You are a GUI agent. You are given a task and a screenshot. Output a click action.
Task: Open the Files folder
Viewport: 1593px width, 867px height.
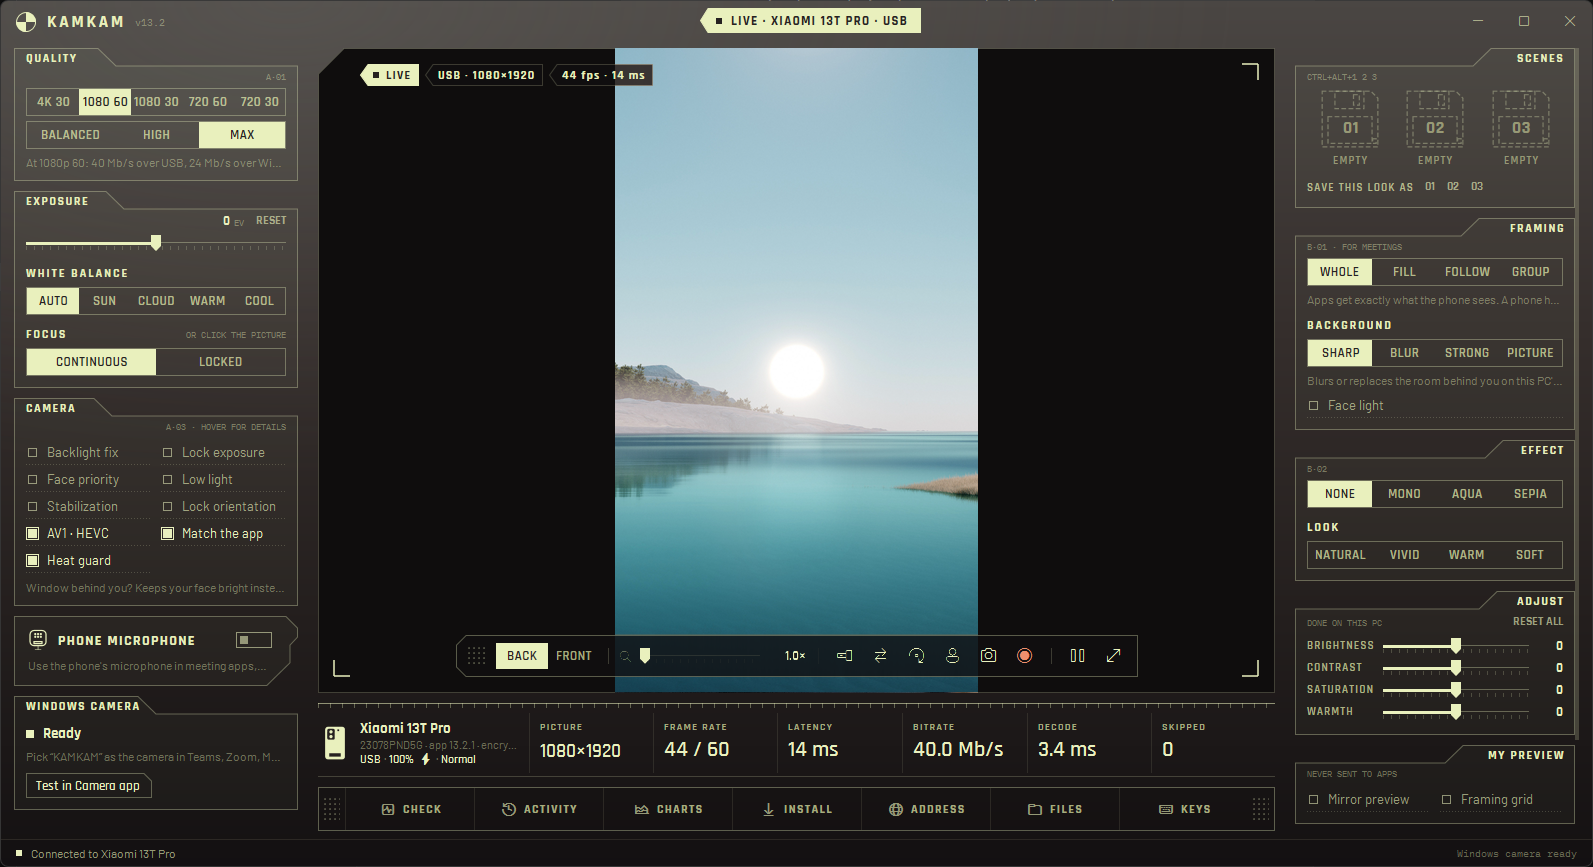(1055, 809)
